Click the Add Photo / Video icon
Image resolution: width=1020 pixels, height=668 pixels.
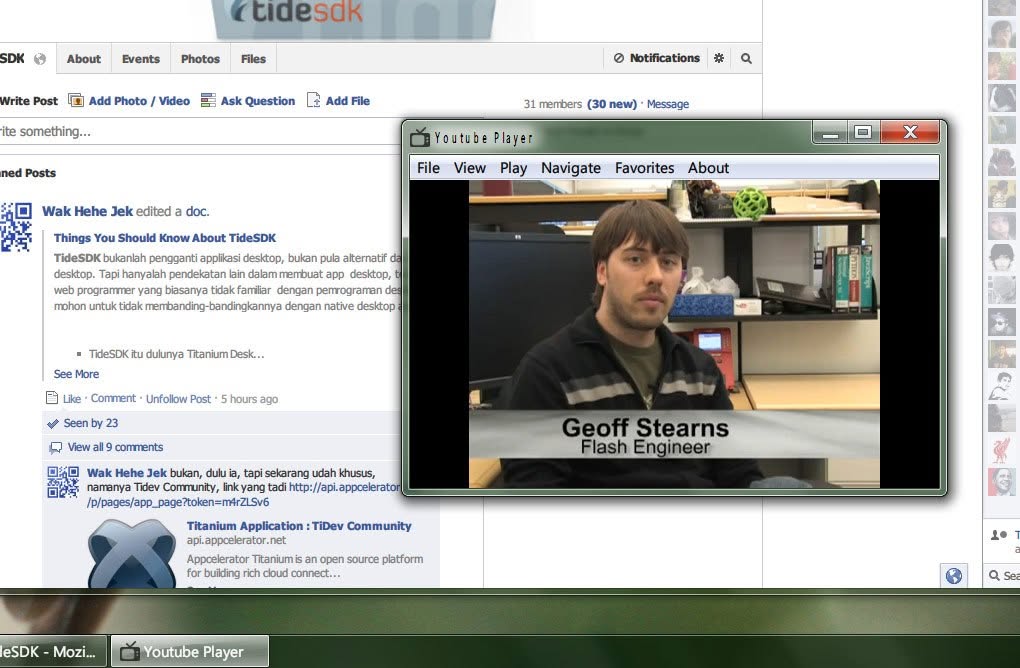tap(76, 100)
